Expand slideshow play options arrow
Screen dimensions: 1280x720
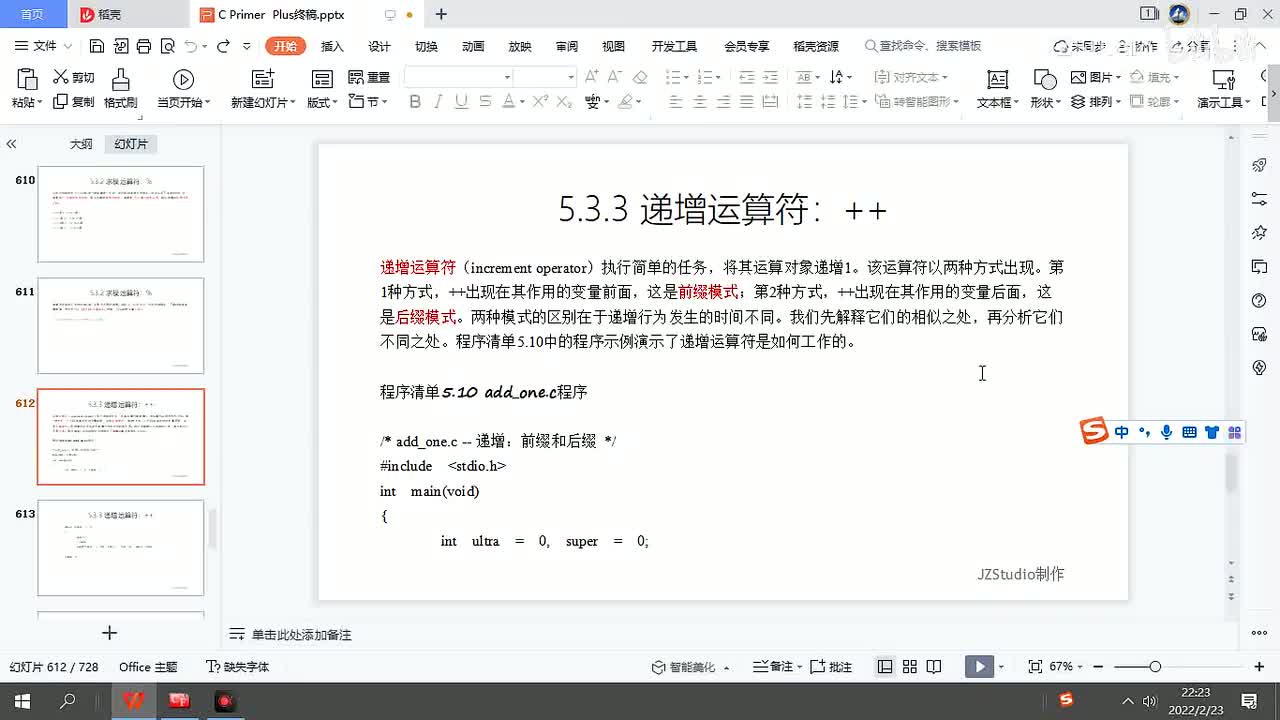[x=1001, y=667]
